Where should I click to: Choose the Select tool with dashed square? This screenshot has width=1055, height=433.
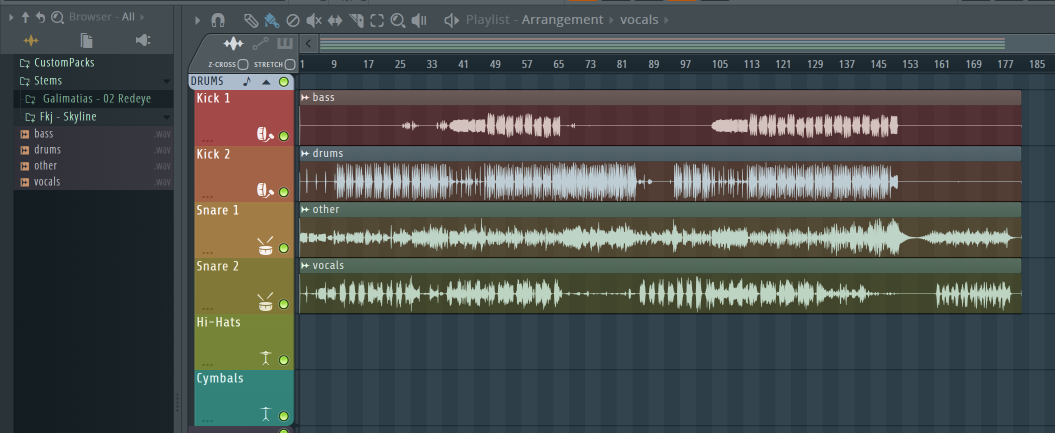377,20
